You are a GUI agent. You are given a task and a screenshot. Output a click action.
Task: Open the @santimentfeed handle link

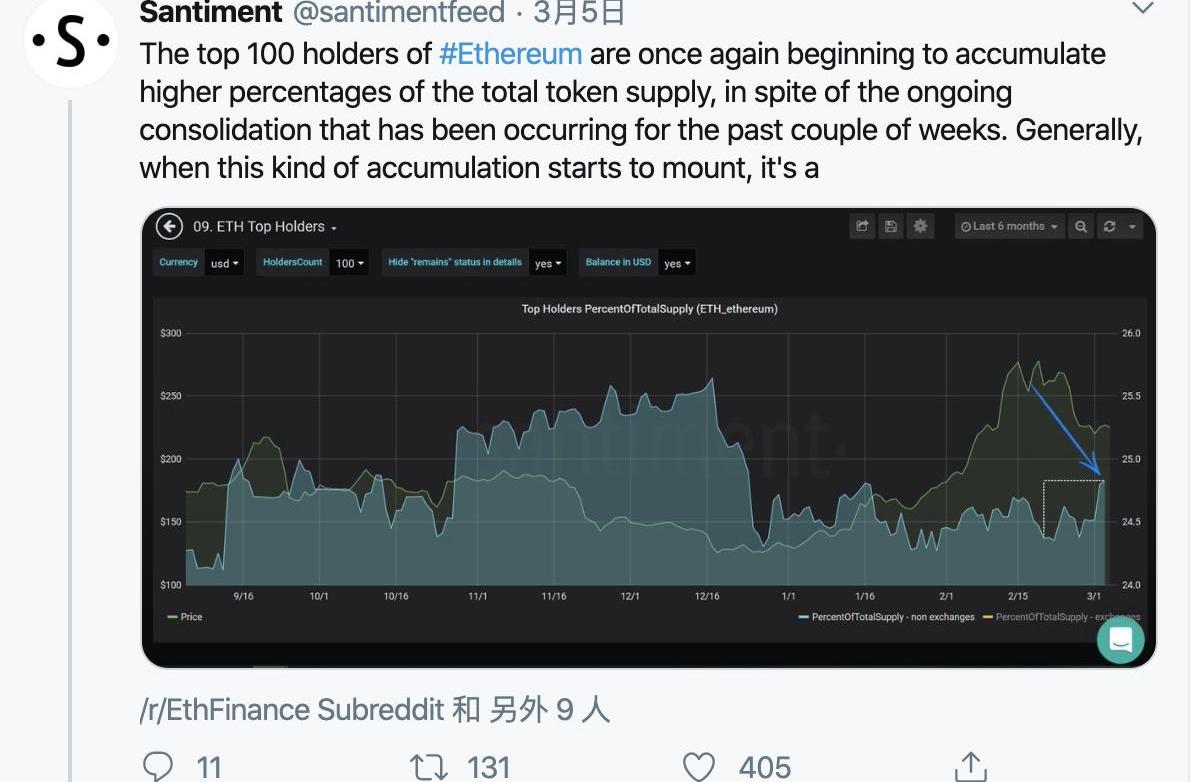click(399, 12)
